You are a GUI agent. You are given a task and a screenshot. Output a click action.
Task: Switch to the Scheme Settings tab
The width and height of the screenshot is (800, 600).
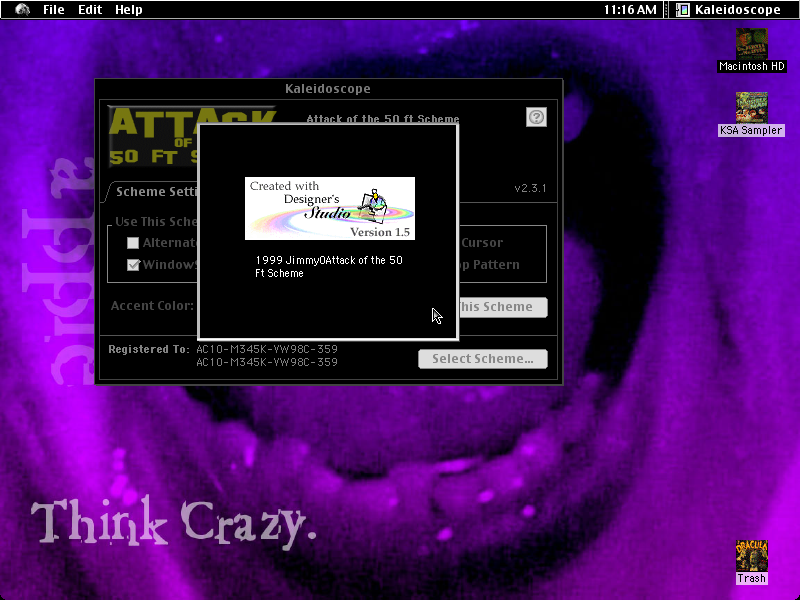coord(152,192)
